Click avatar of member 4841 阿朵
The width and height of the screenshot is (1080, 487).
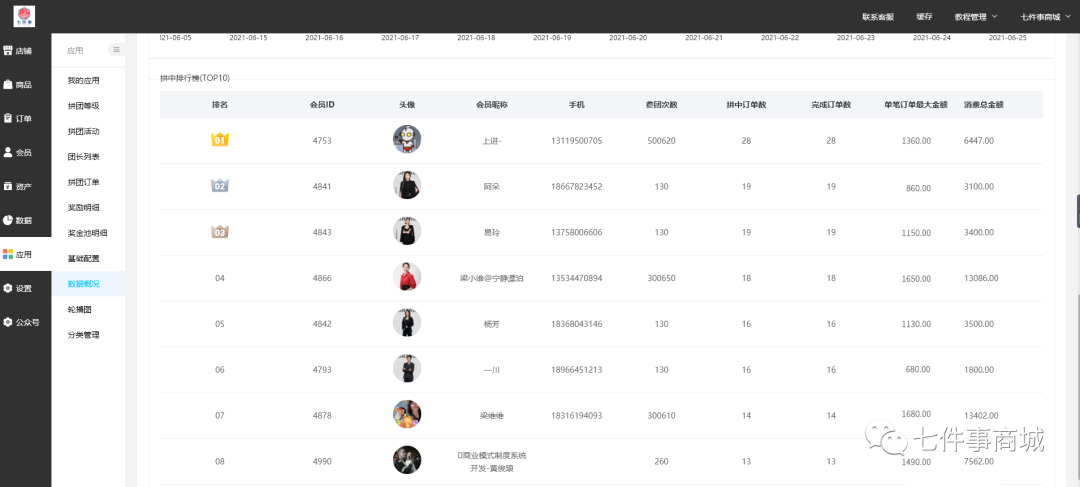pos(407,185)
